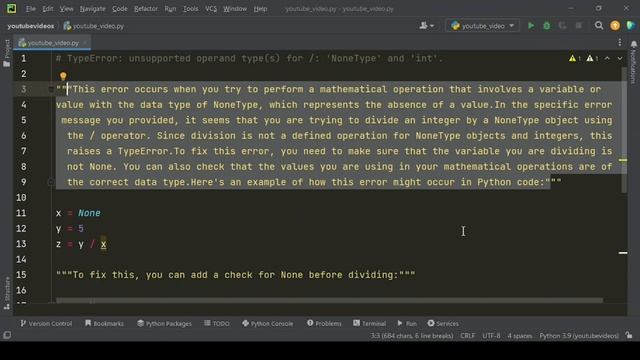Click the horizontal editor scrollbar

pyautogui.click(x=329, y=300)
